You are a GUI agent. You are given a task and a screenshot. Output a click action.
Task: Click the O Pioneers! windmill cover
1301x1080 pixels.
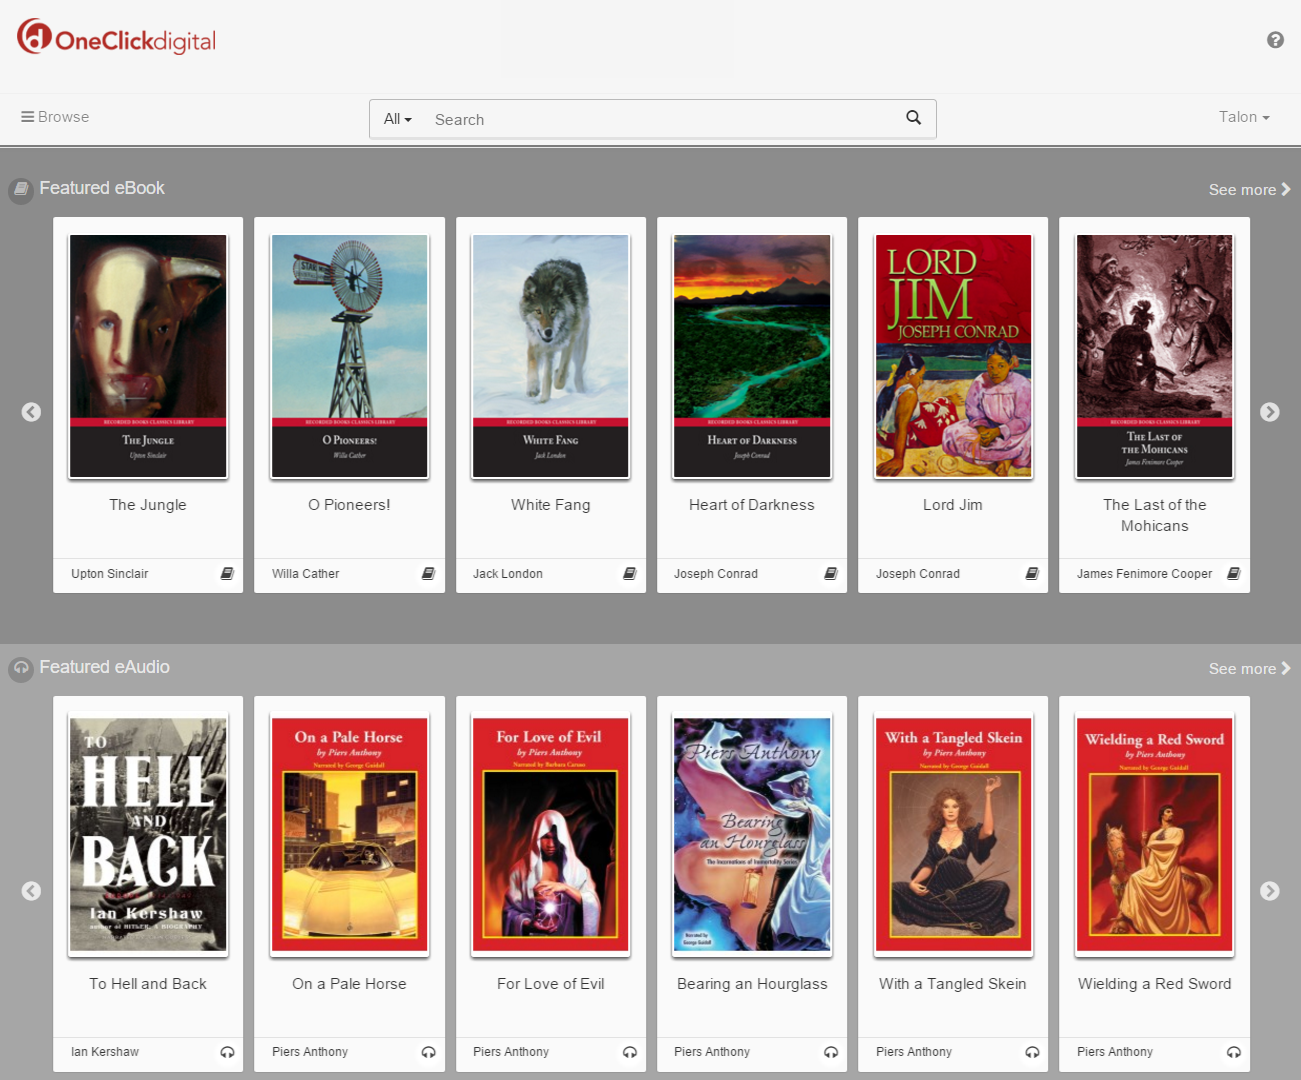click(x=349, y=356)
